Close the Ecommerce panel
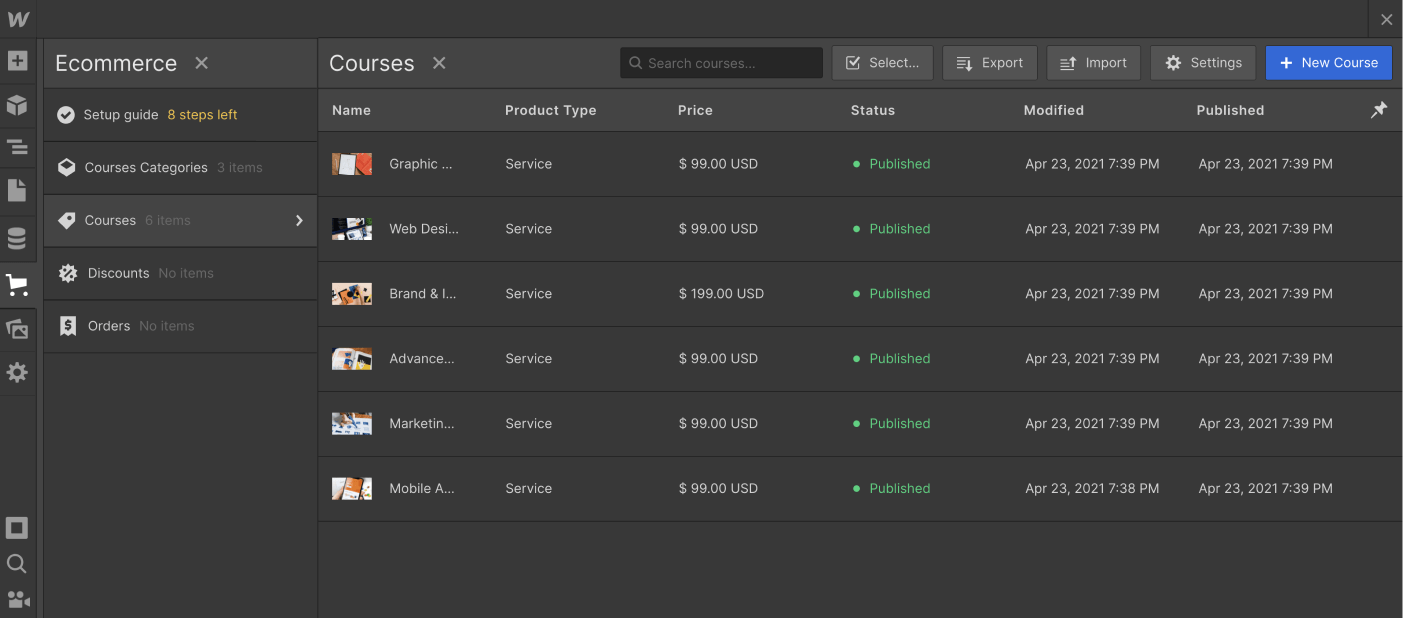1403x619 pixels. click(x=202, y=63)
